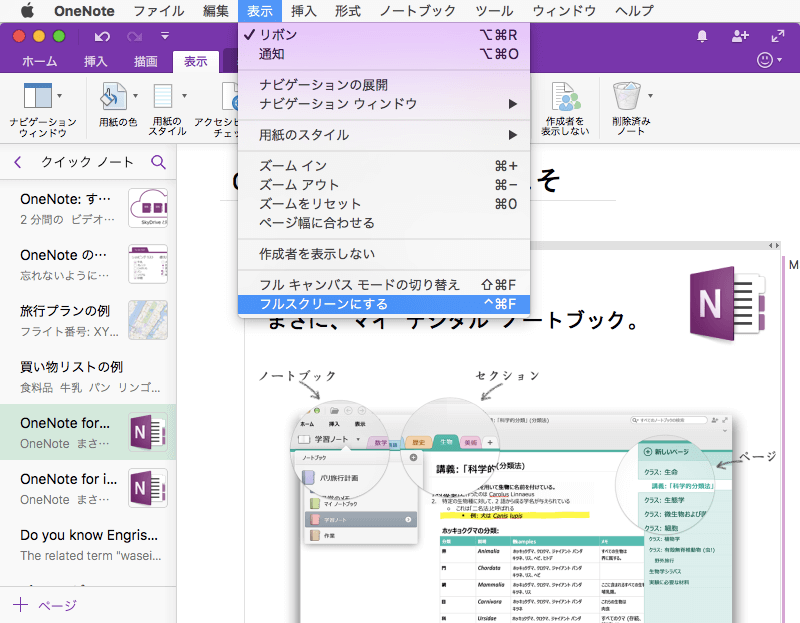This screenshot has height=623, width=800.
Task: Click the back chevron beside クイック ノート
Action: pos(18,162)
